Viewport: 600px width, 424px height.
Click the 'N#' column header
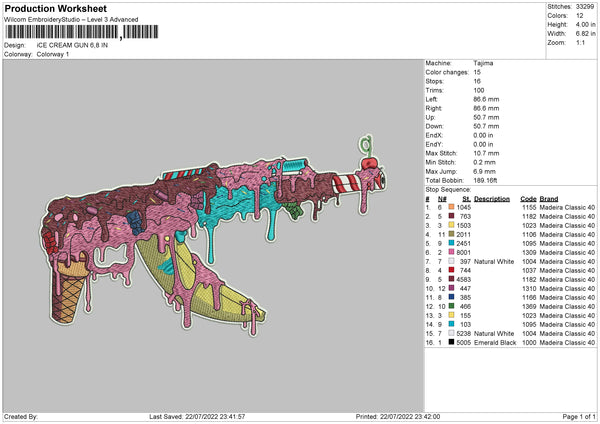tap(442, 199)
